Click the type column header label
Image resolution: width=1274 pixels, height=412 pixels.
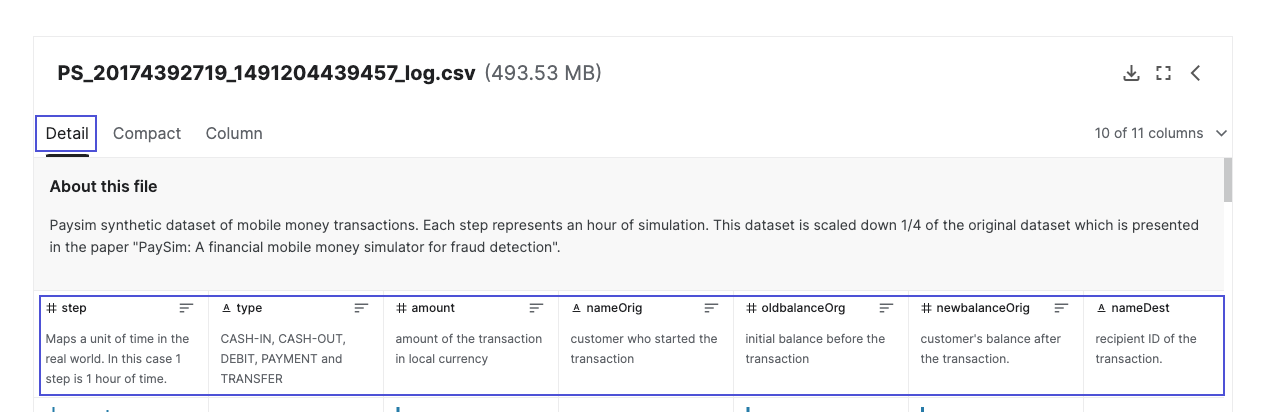(x=249, y=308)
